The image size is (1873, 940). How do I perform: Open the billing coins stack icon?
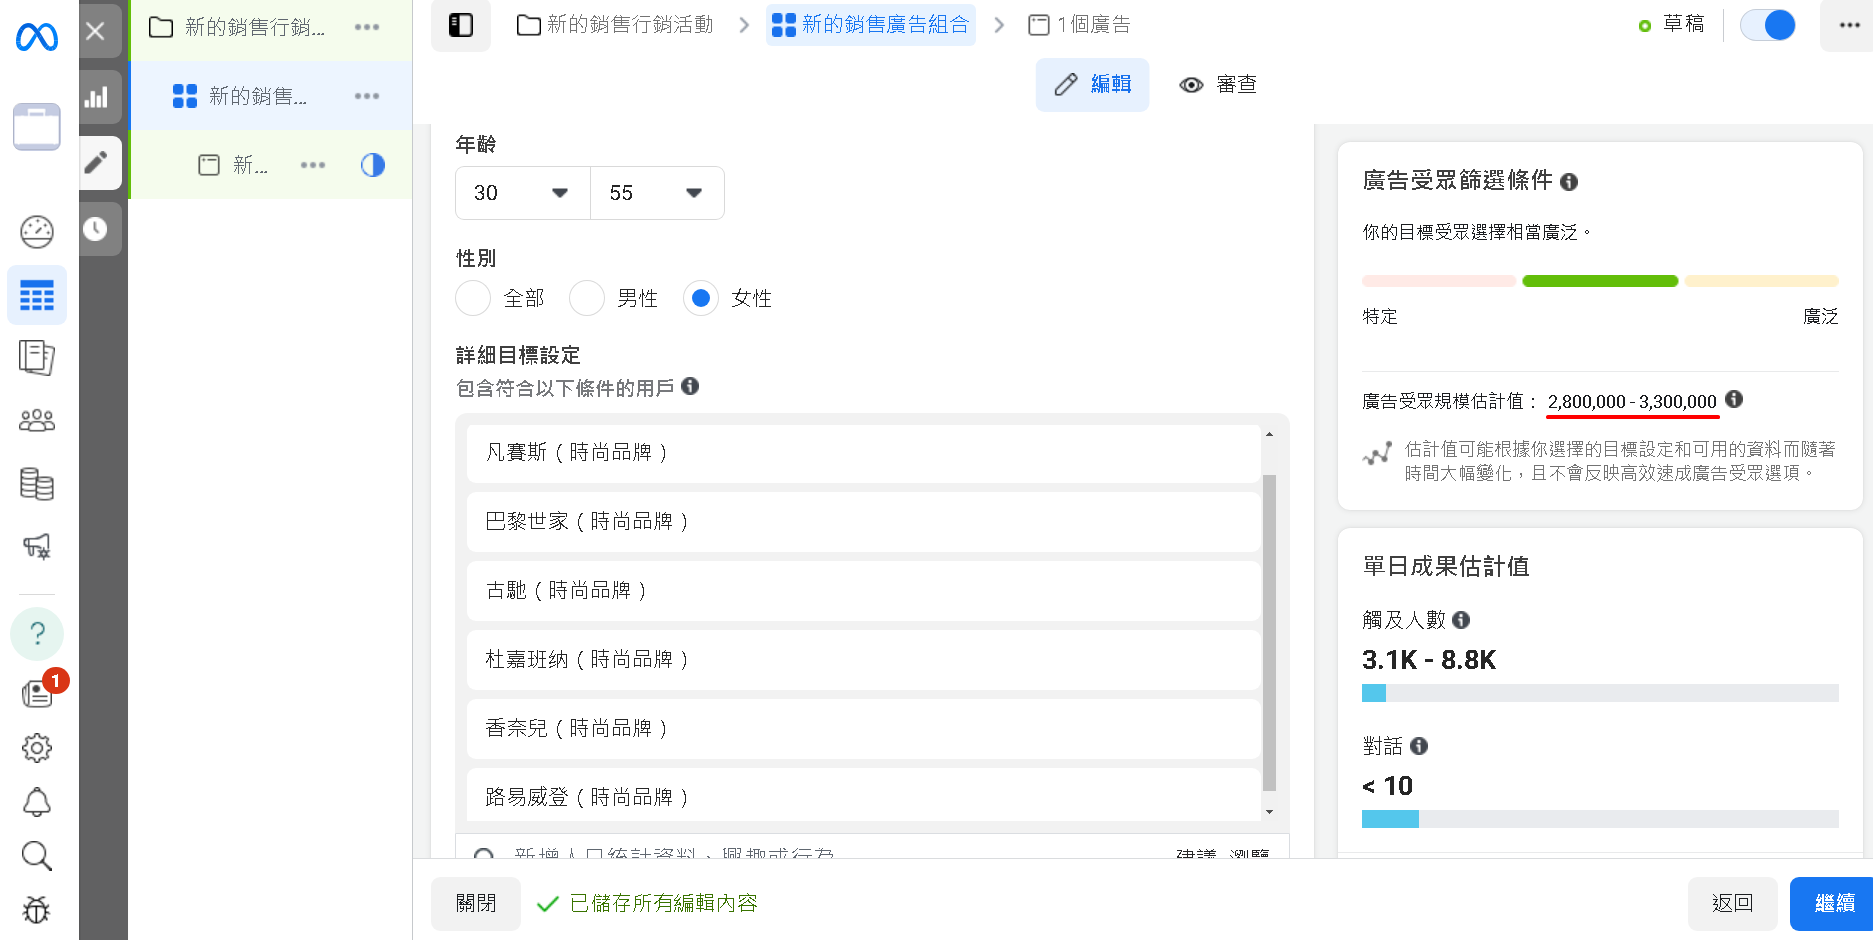(x=37, y=484)
